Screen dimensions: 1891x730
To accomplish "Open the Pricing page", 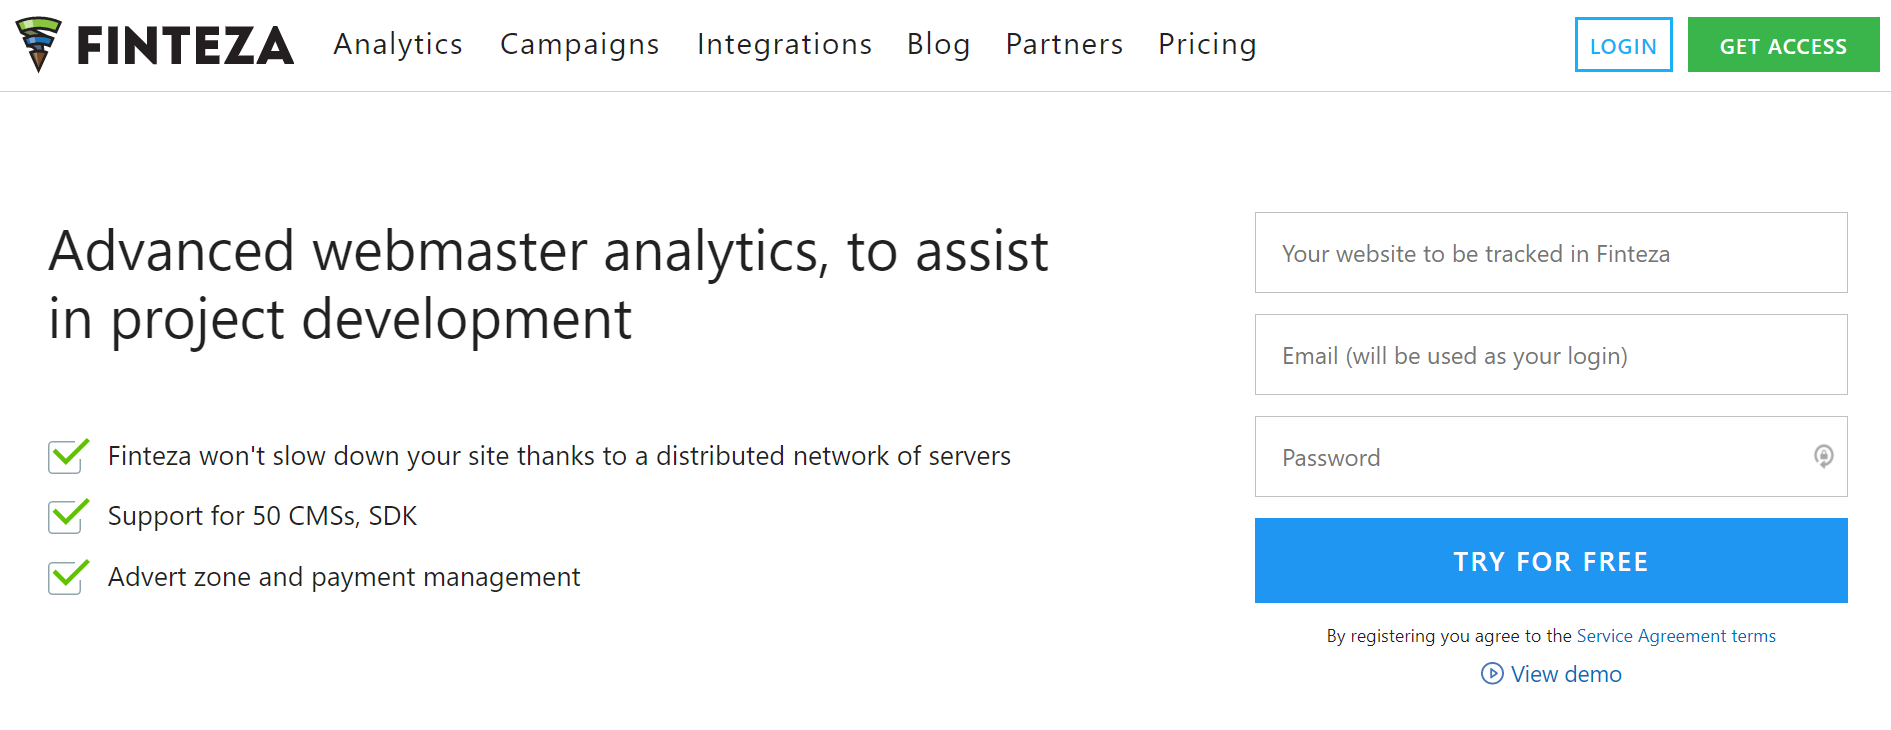I will pyautogui.click(x=1208, y=45).
